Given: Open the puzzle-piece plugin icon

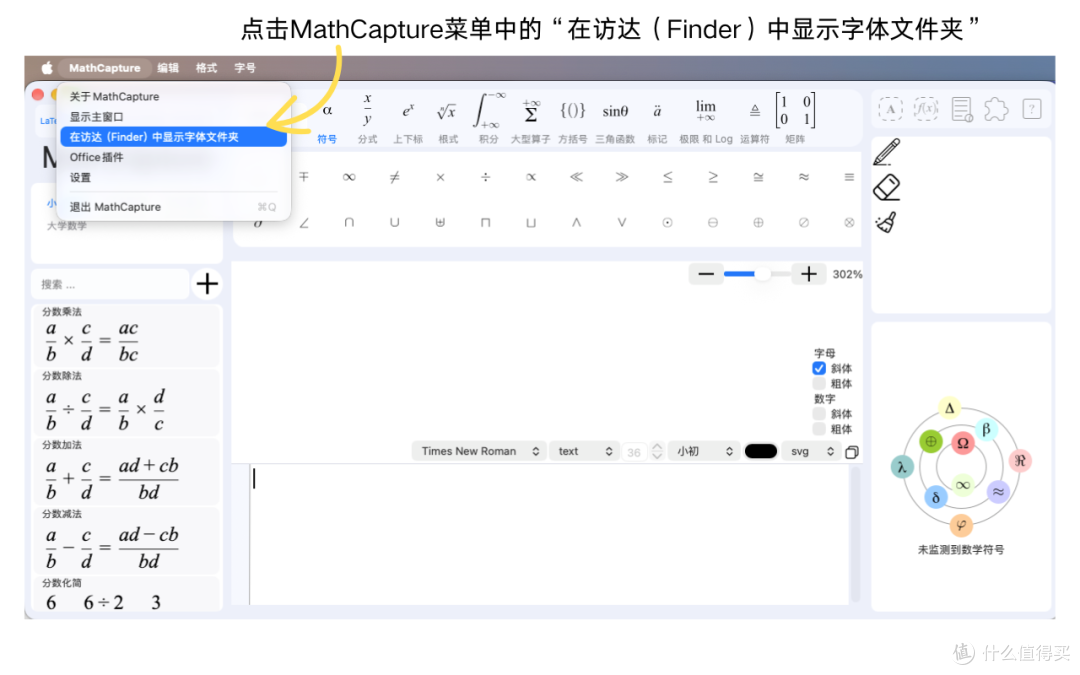Looking at the screenshot, I should click(996, 109).
